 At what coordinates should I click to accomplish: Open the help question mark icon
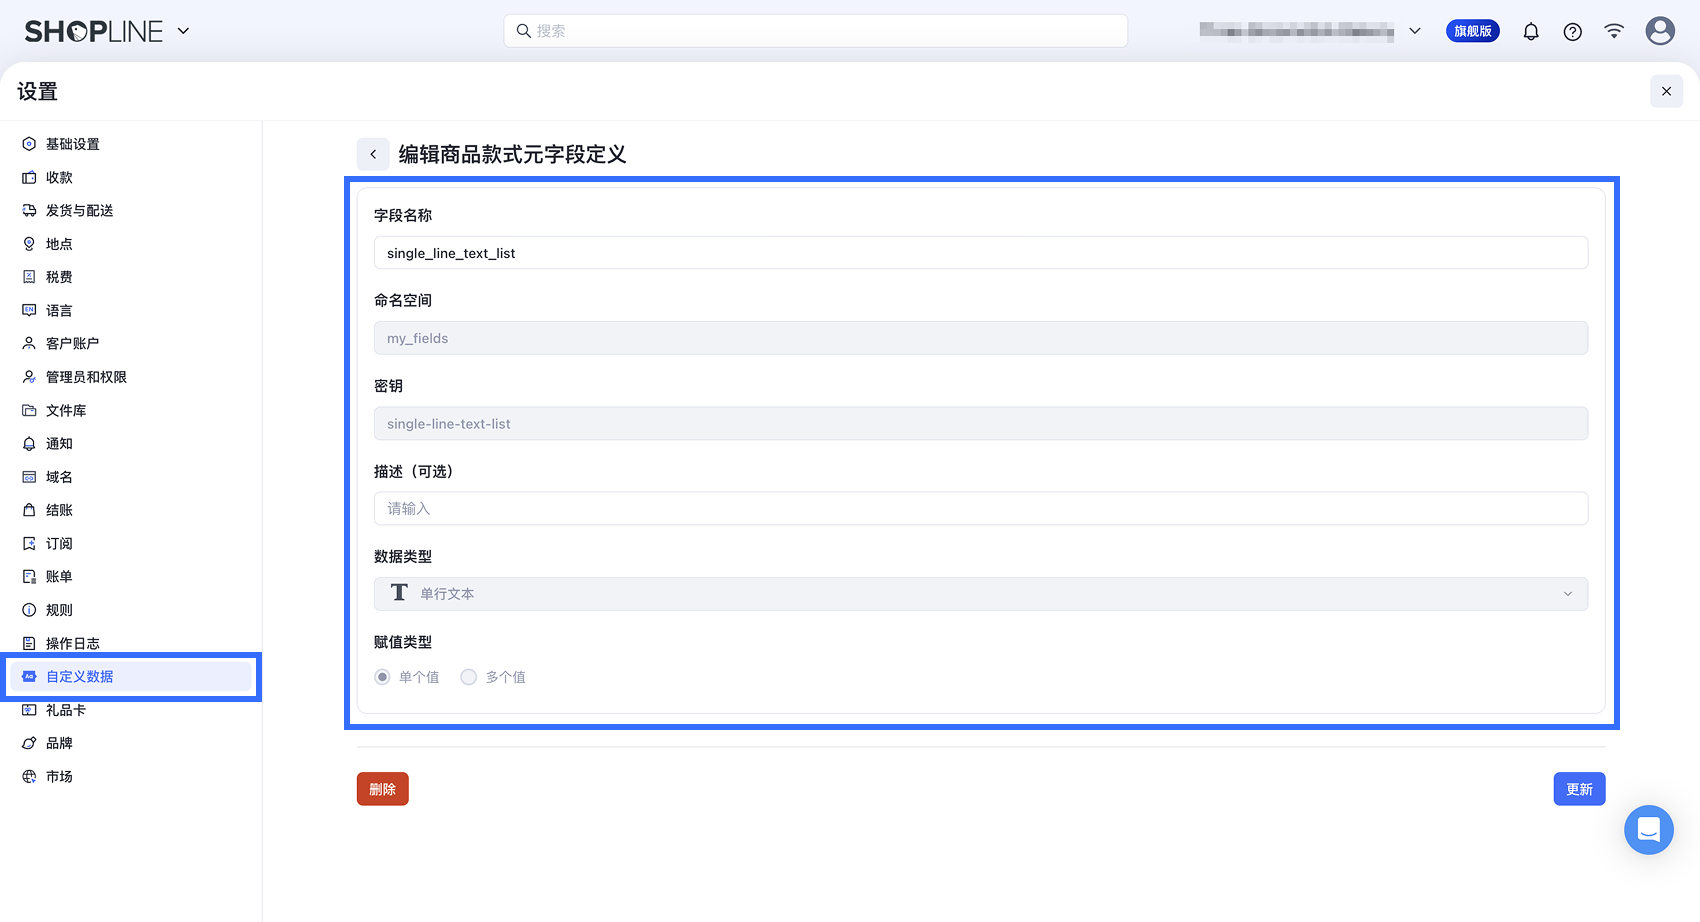[1573, 31]
